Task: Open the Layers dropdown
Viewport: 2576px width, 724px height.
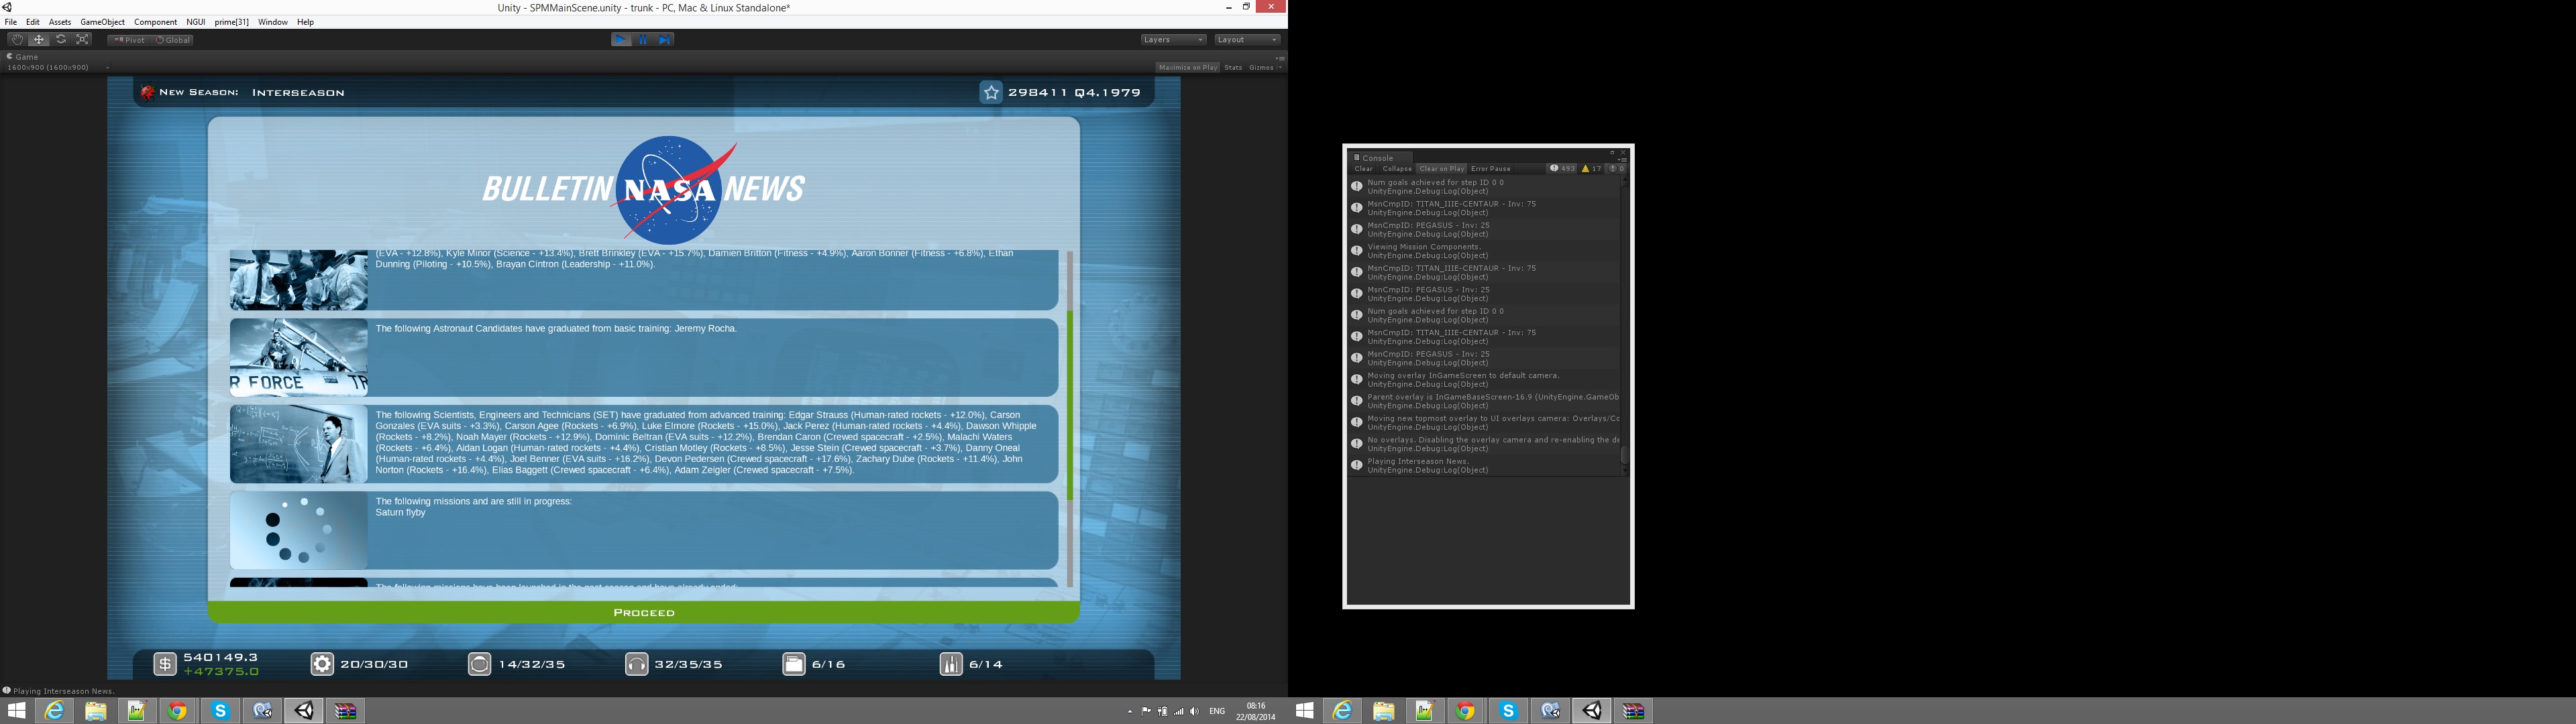Action: [x=1174, y=40]
